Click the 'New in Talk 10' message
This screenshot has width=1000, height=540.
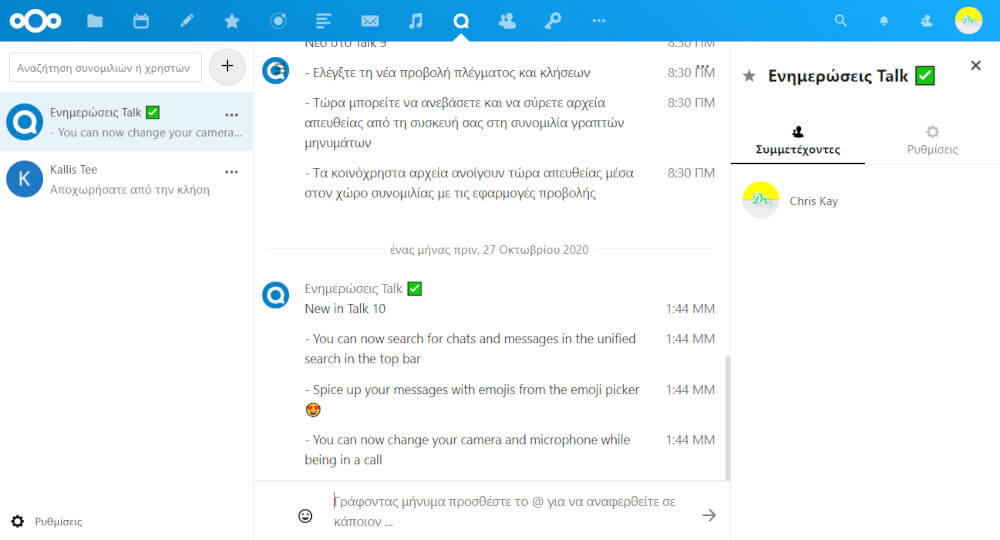345,309
